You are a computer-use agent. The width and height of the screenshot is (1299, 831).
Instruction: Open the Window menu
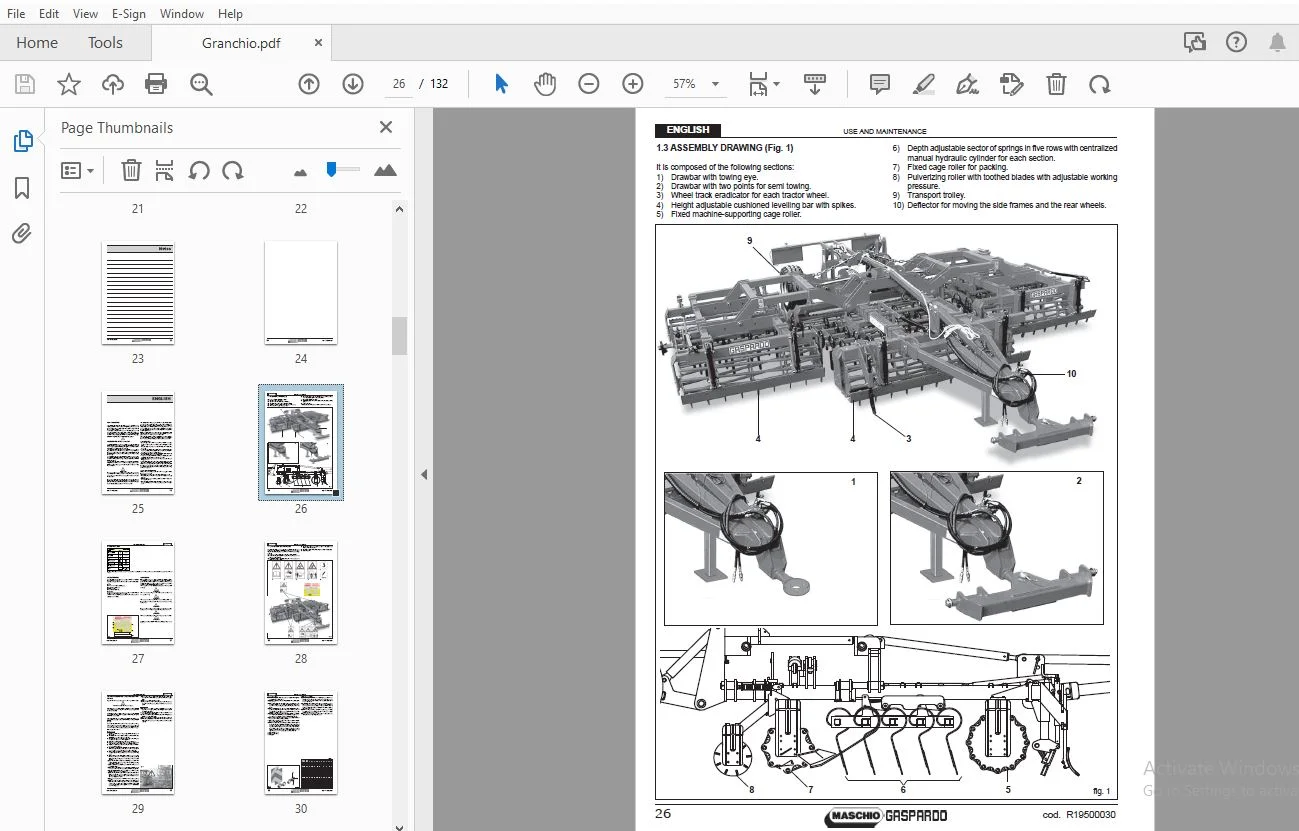tap(182, 14)
